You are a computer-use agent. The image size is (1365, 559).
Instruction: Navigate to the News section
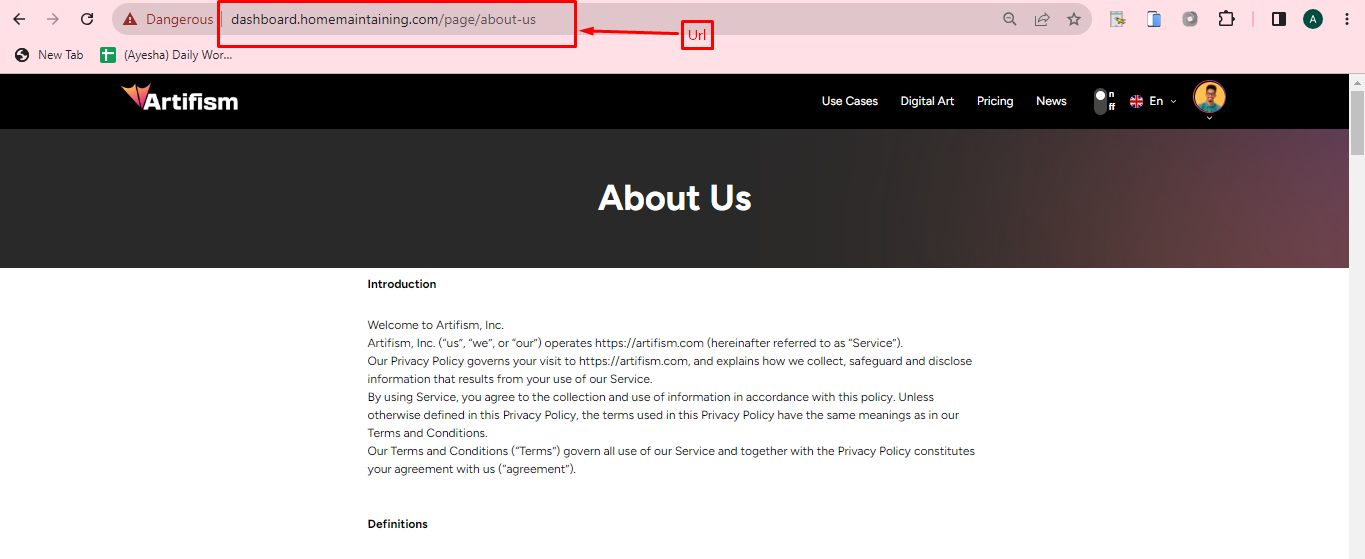coord(1051,101)
